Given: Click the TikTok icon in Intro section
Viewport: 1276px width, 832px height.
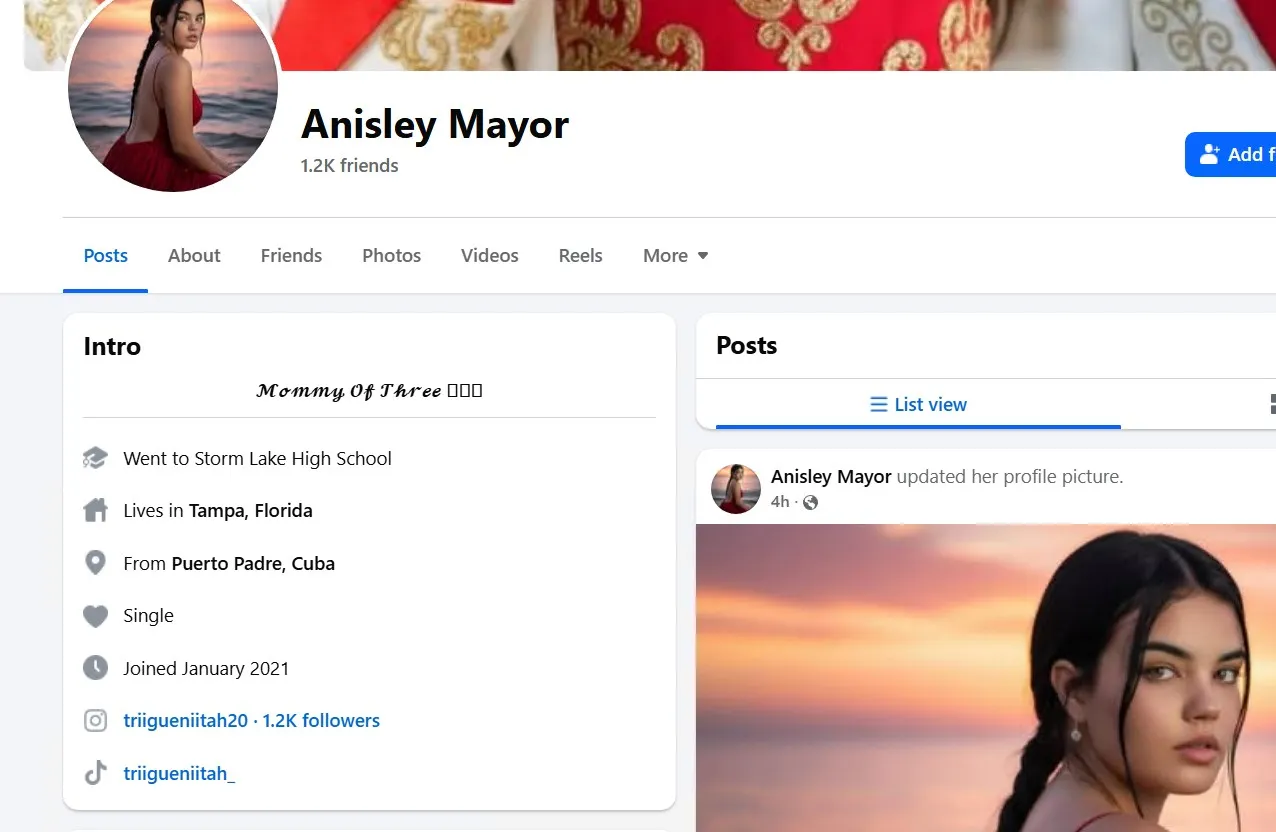Looking at the screenshot, I should [95, 772].
